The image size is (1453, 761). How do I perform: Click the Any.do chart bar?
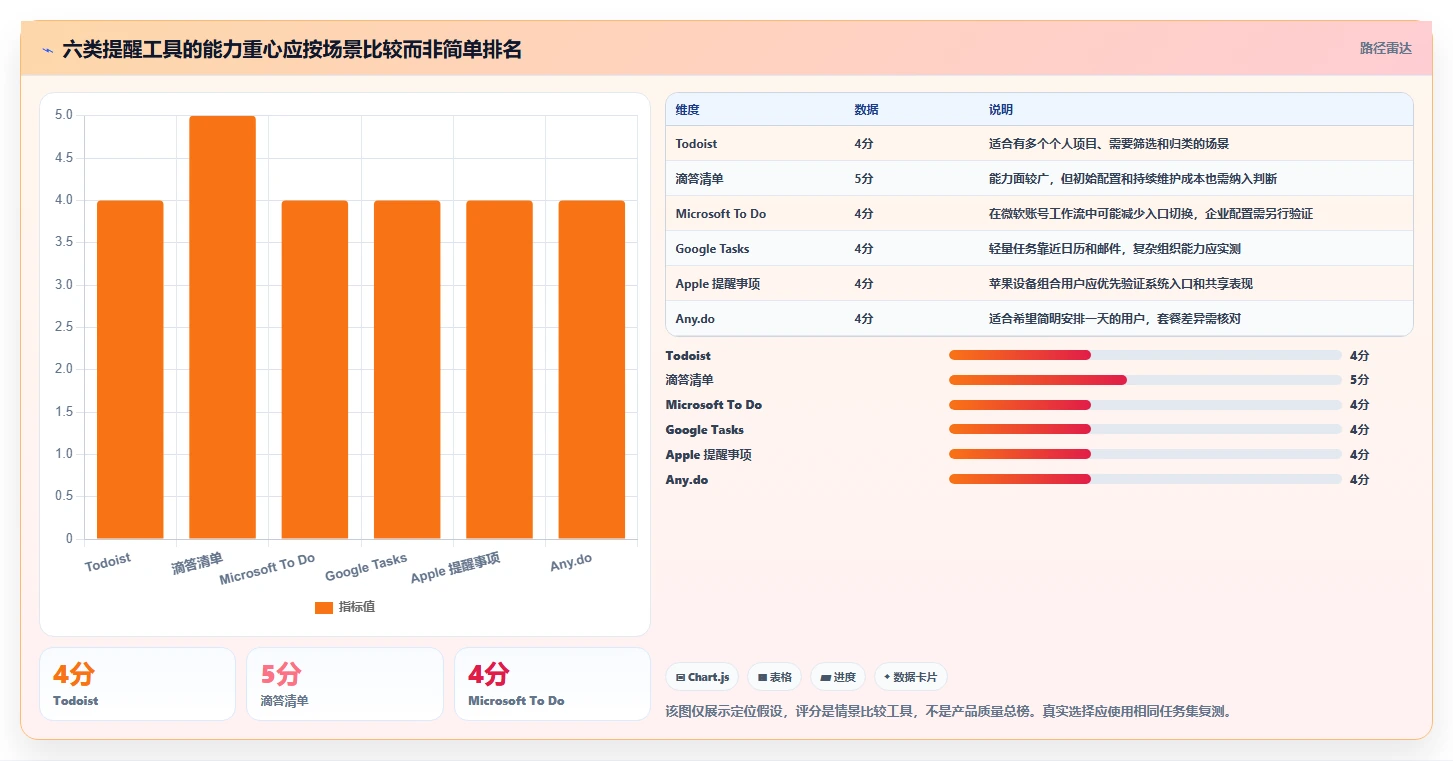click(x=592, y=370)
